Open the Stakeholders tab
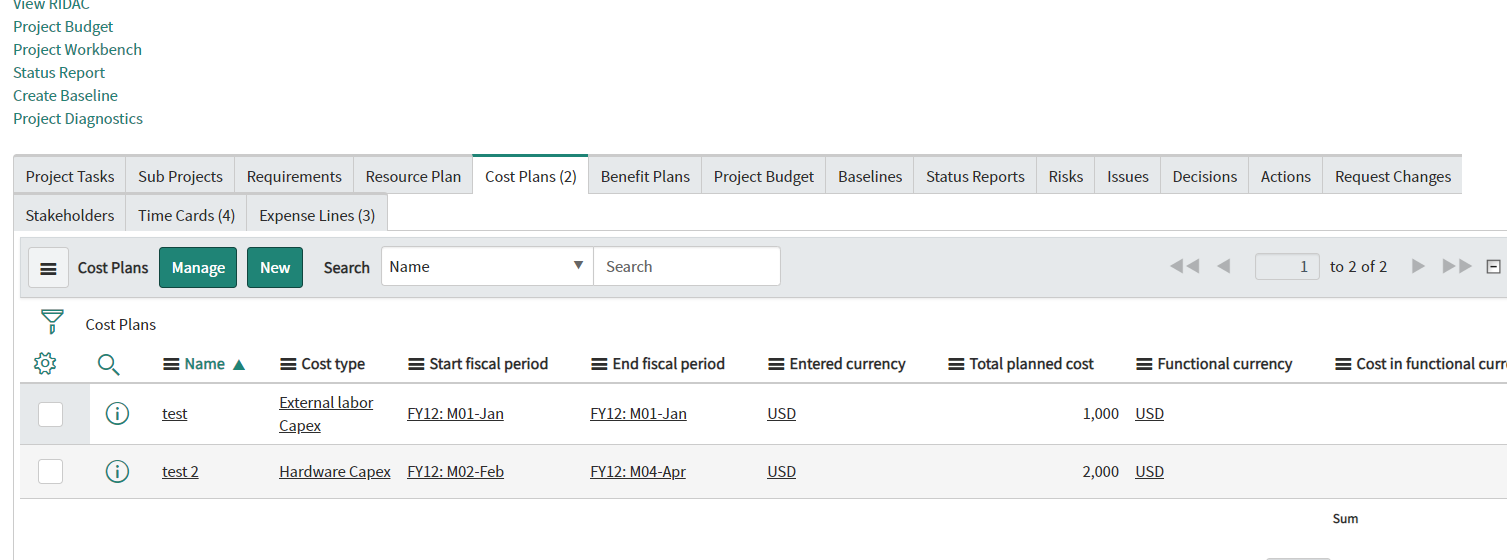 pos(70,215)
